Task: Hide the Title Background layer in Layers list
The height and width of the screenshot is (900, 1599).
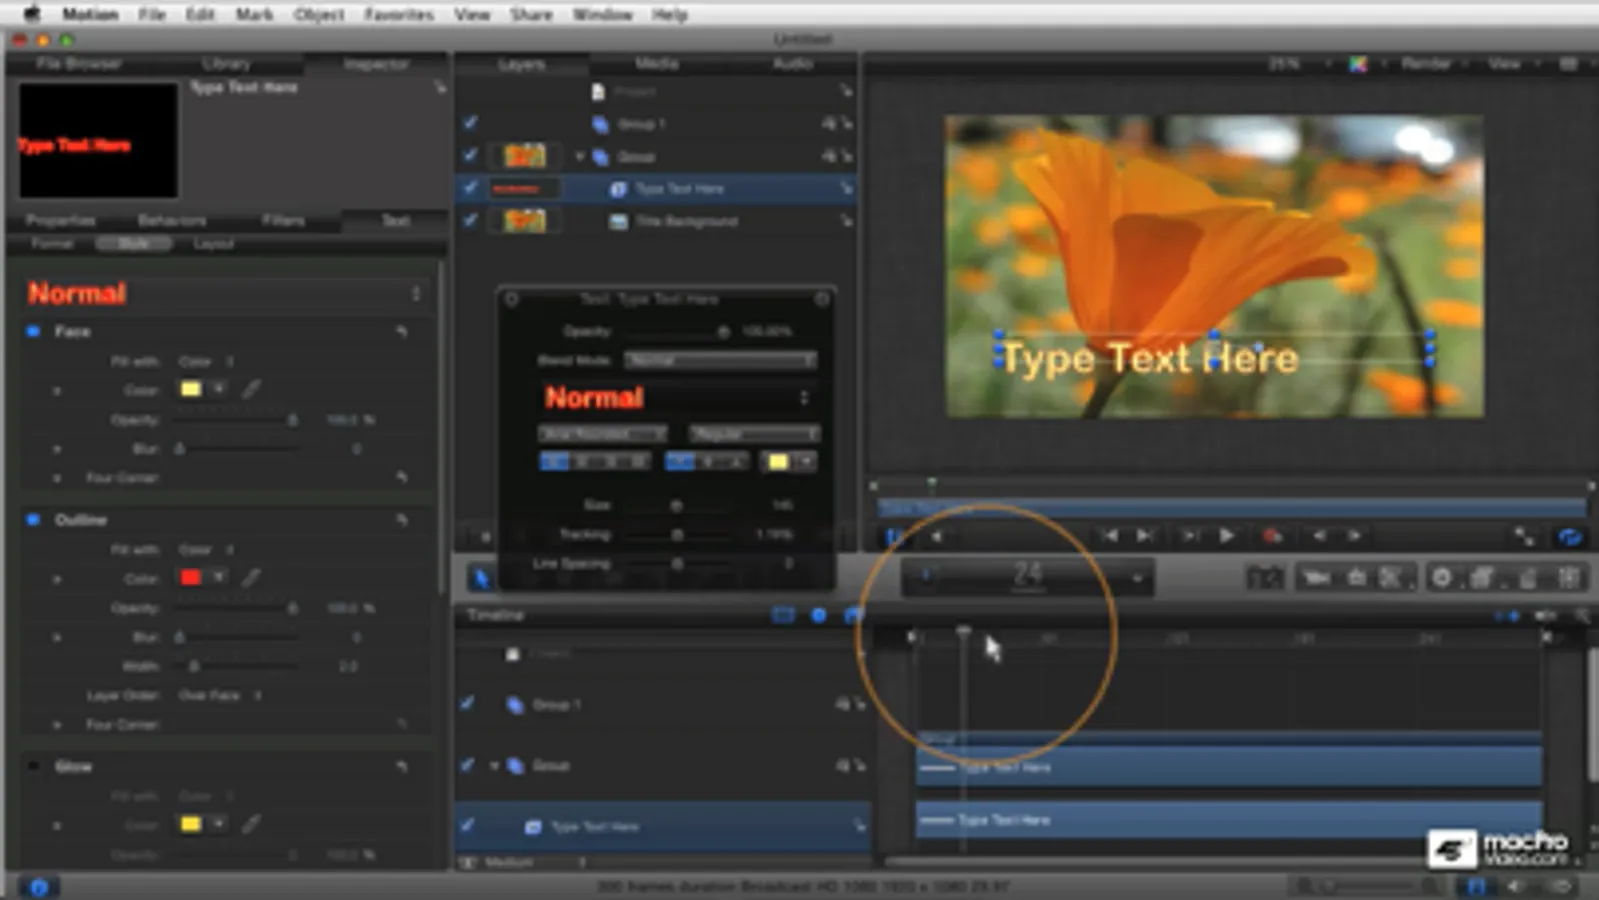Action: [x=470, y=220]
